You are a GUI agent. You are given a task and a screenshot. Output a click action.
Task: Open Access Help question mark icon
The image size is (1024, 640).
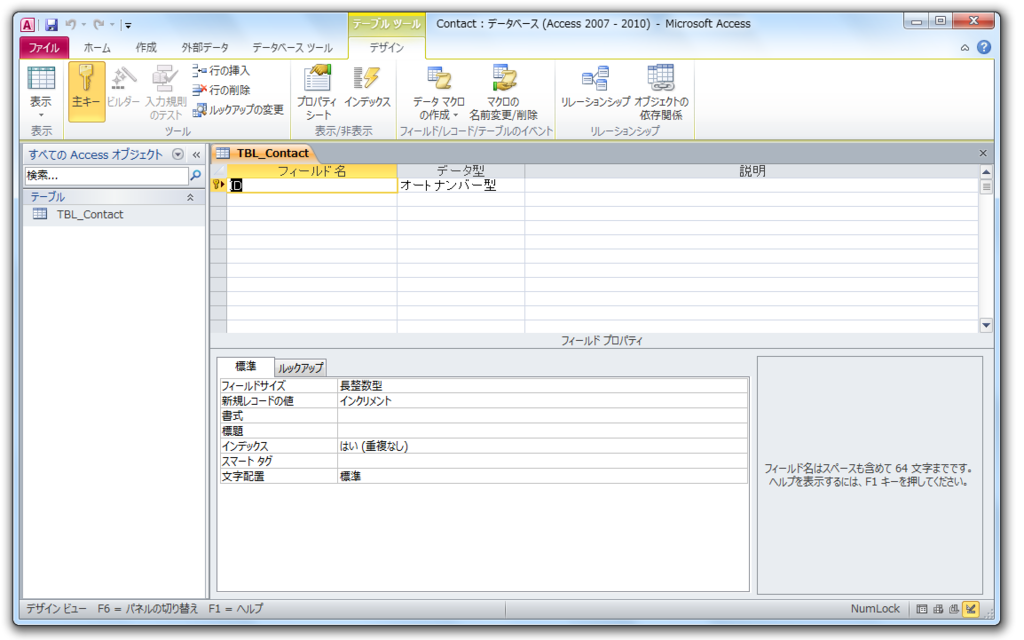click(984, 47)
